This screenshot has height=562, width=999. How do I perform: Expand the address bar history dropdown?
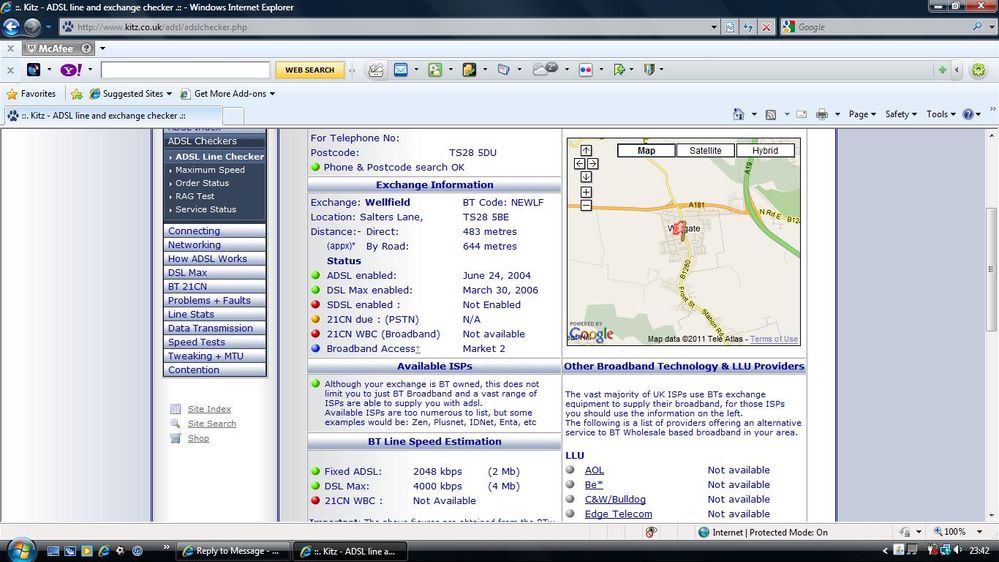click(714, 27)
